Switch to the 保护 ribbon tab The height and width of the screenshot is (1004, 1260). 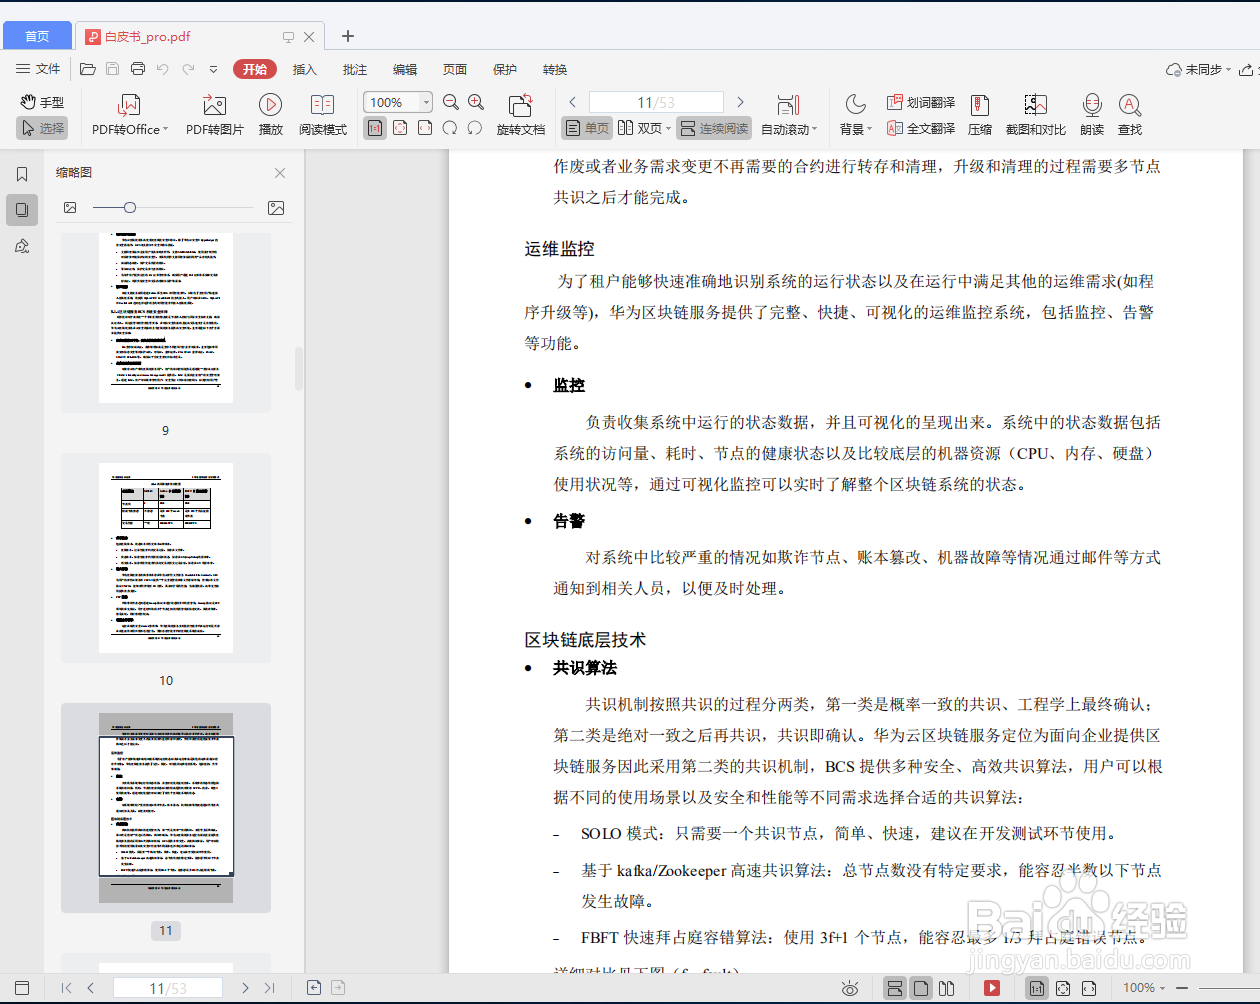505,69
